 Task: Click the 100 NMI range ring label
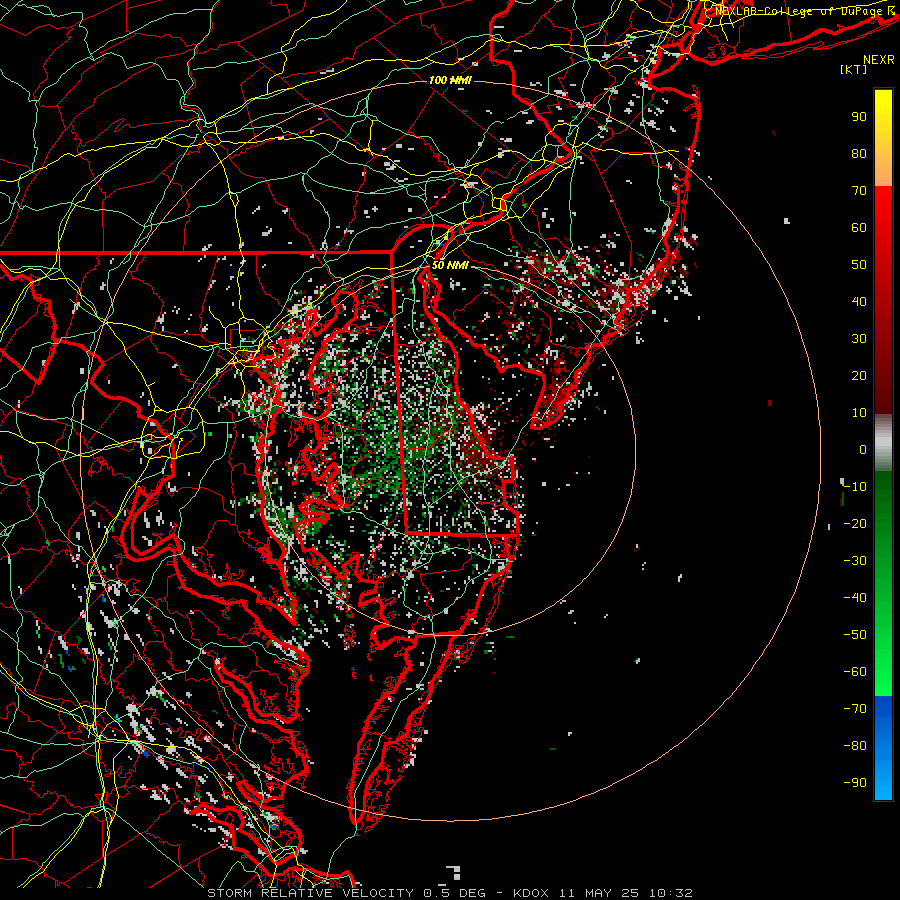(x=450, y=80)
